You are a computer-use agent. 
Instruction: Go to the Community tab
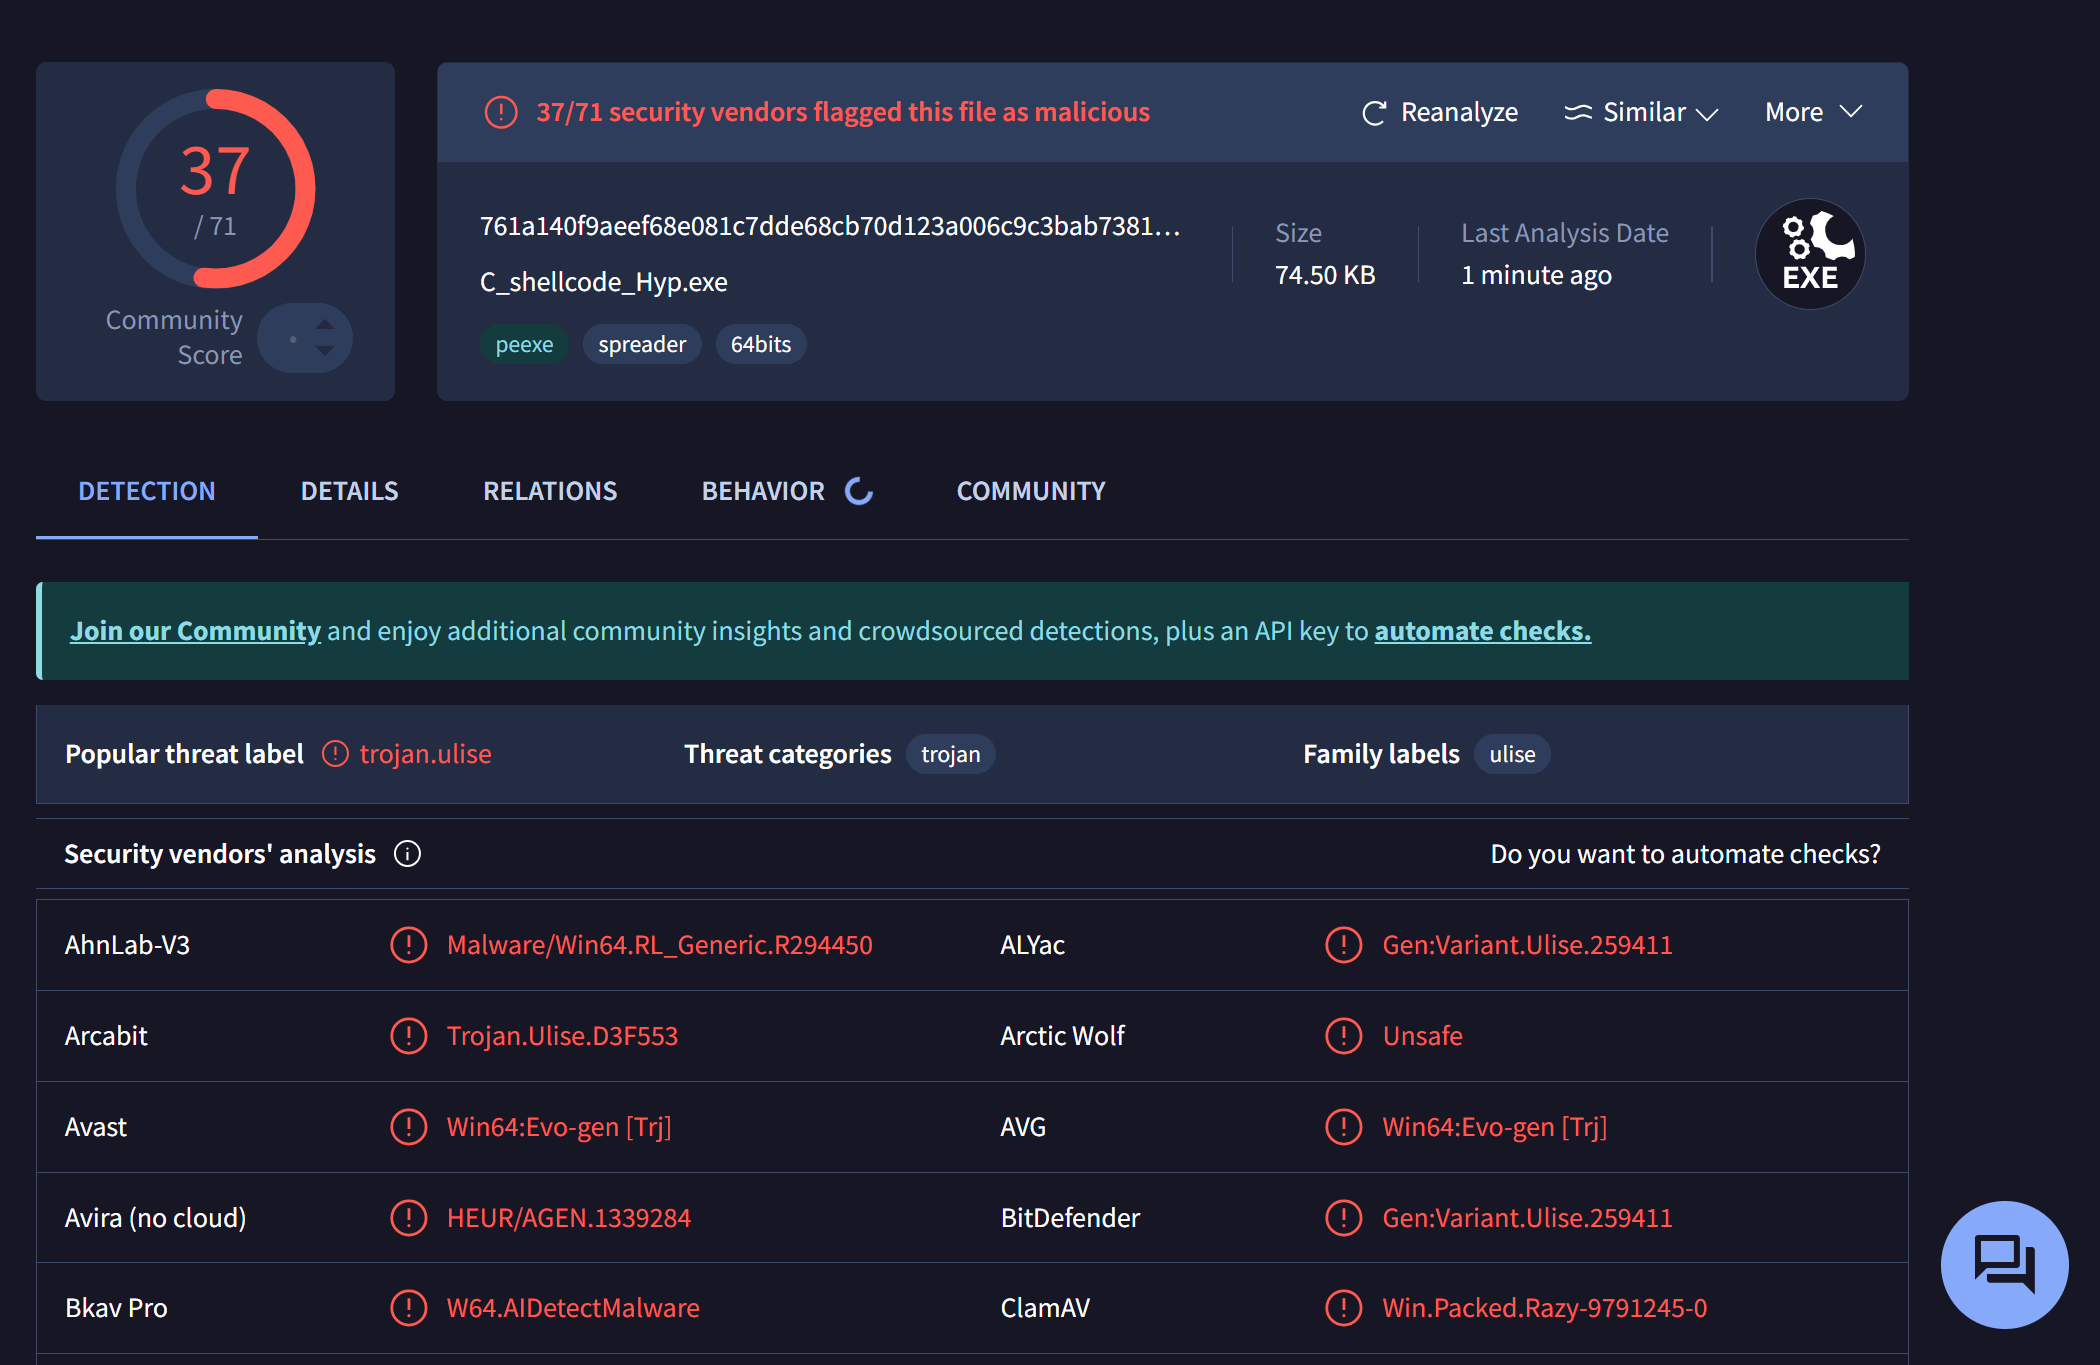click(x=1031, y=491)
